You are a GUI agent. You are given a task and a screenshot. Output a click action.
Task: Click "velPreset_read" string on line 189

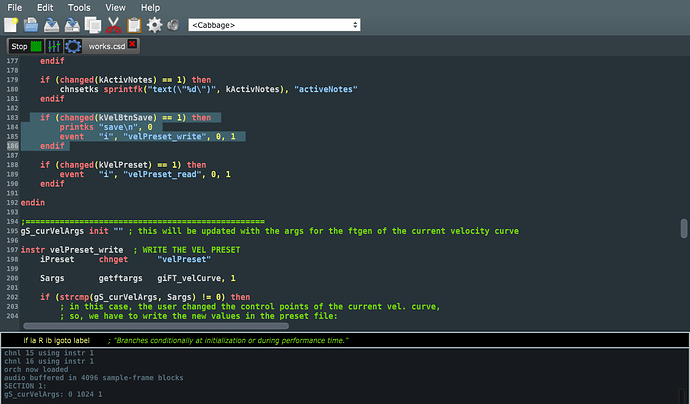tap(162, 174)
